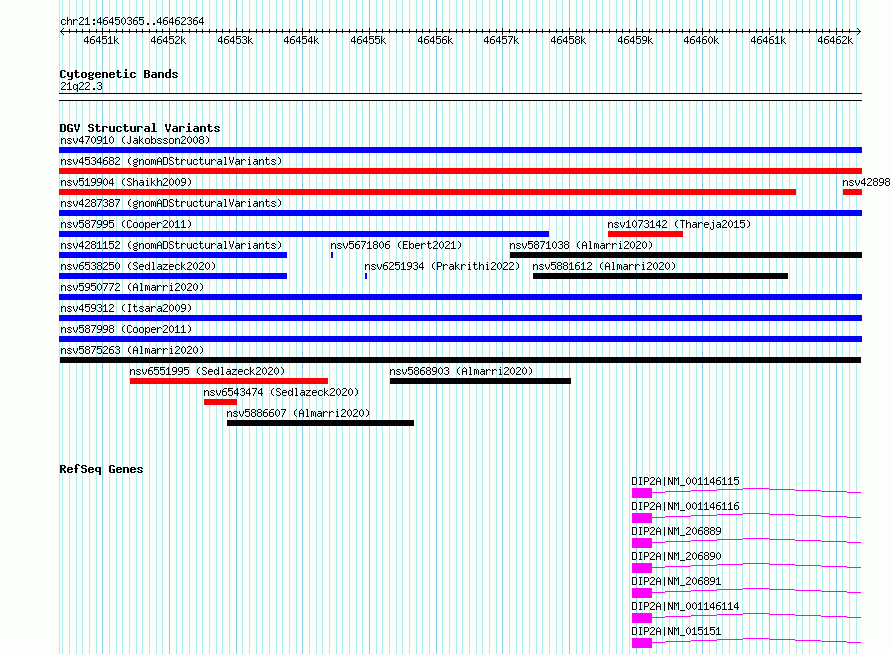This screenshot has width=890, height=654.
Task: Click the RefSeq Genes track heading
Action: coord(101,469)
